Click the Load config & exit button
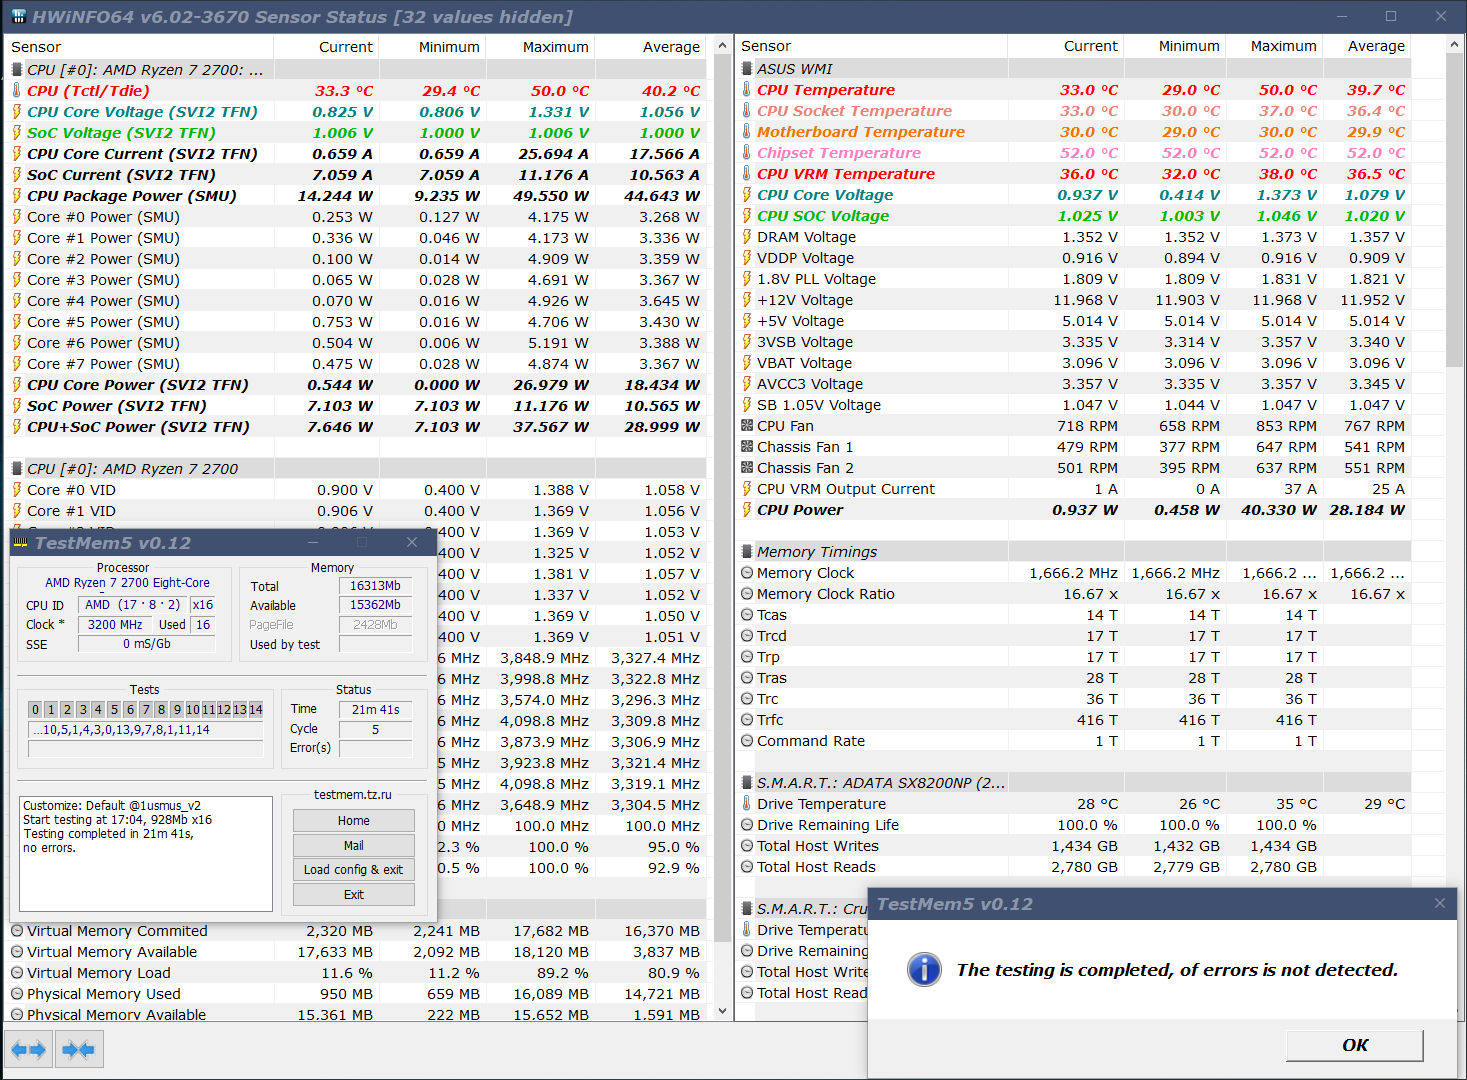Viewport: 1467px width, 1080px height. coord(354,870)
